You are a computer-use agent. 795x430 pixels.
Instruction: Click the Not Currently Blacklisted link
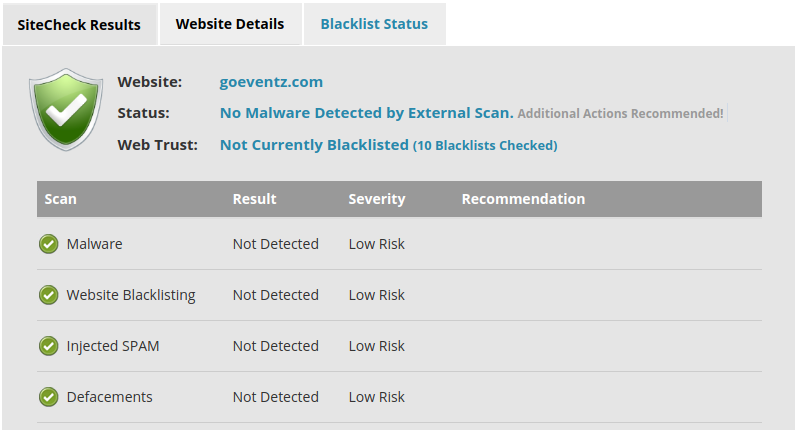(x=314, y=145)
